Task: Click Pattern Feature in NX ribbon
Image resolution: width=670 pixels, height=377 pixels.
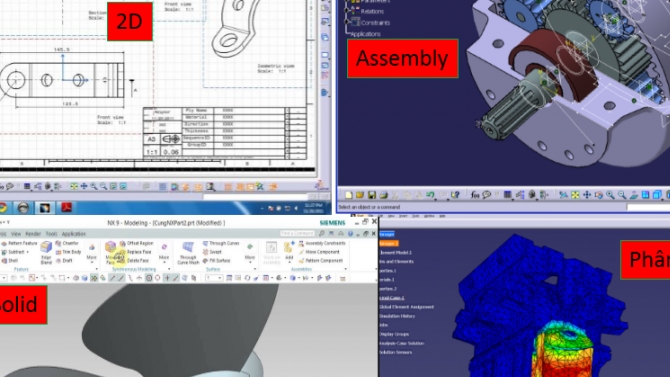Action: [x=20, y=243]
